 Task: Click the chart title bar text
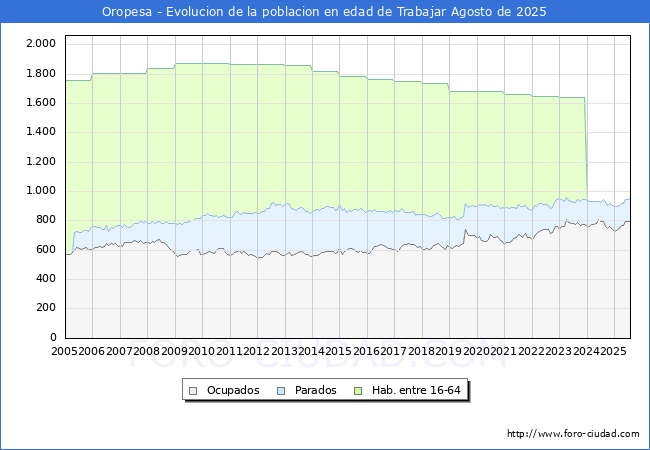pos(325,11)
